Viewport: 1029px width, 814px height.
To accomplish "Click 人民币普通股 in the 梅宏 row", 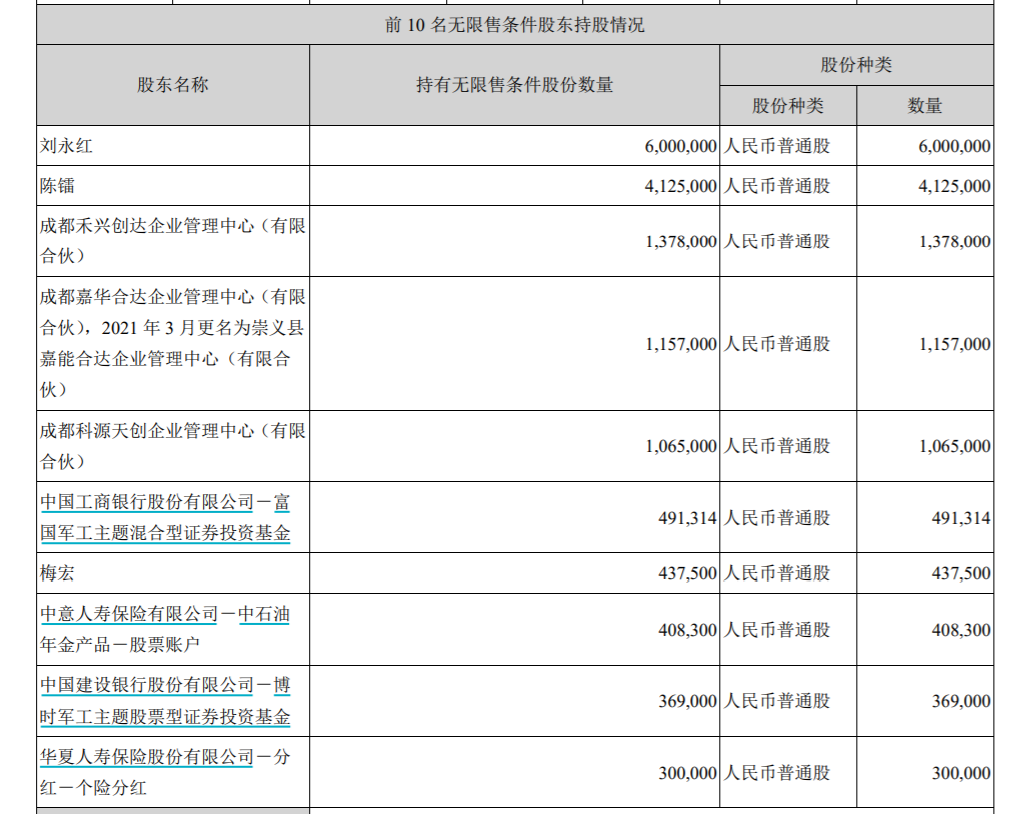I will point(777,572).
